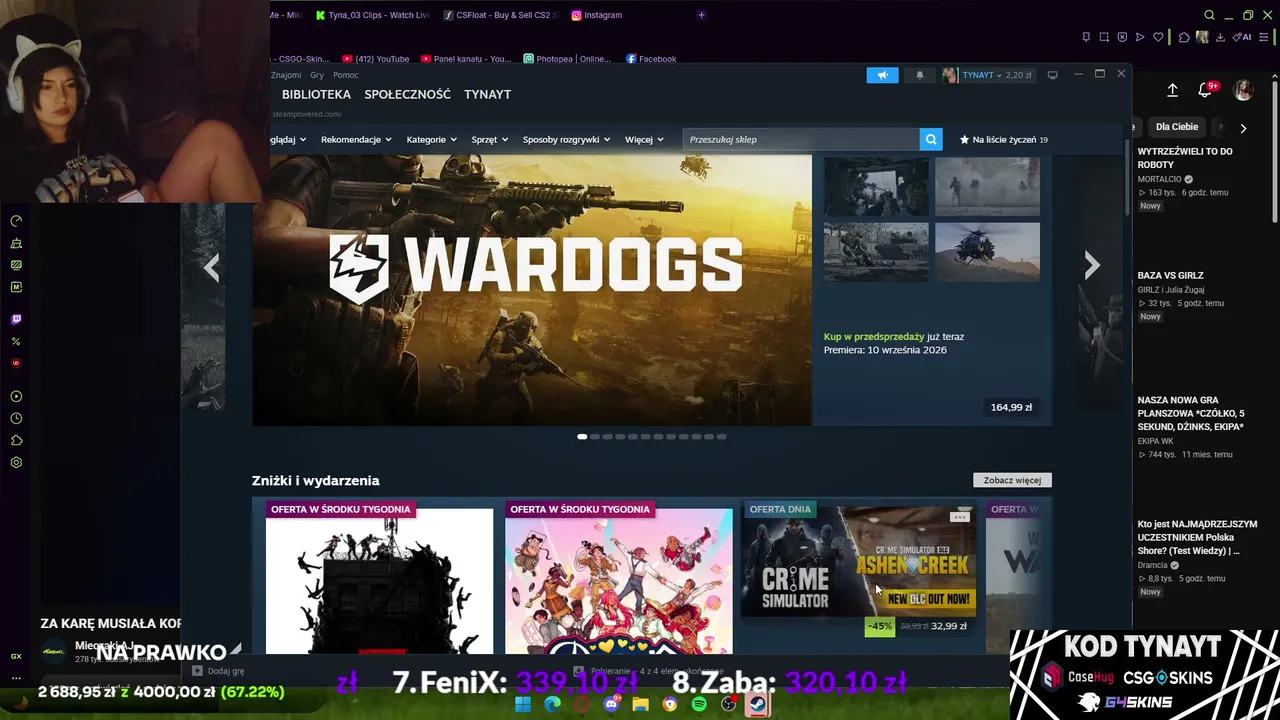Expand the Sposoby rozgrywki dropdown
The width and height of the screenshot is (1280, 720).
(566, 140)
